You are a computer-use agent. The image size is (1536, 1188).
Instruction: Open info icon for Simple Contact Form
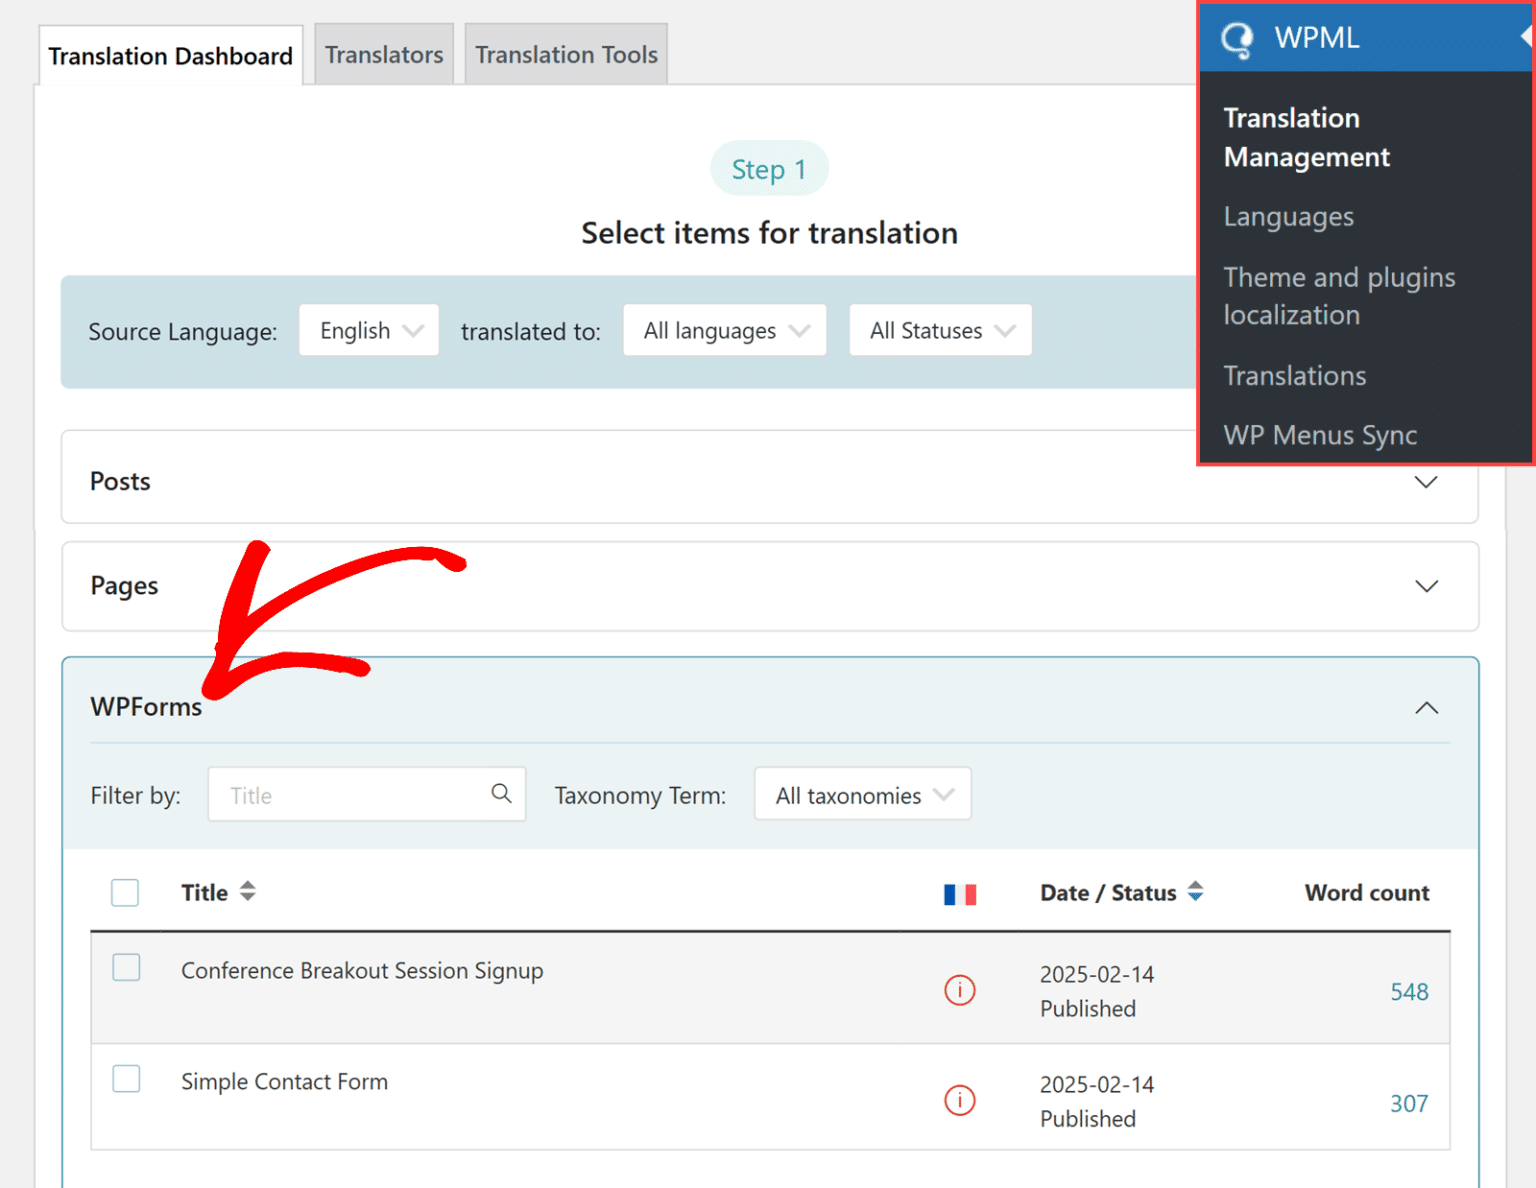[x=959, y=1100]
